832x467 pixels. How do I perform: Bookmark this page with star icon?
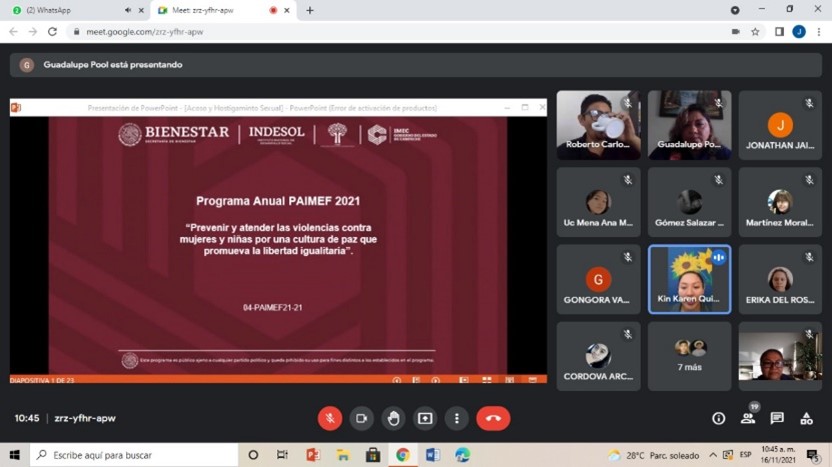click(755, 32)
